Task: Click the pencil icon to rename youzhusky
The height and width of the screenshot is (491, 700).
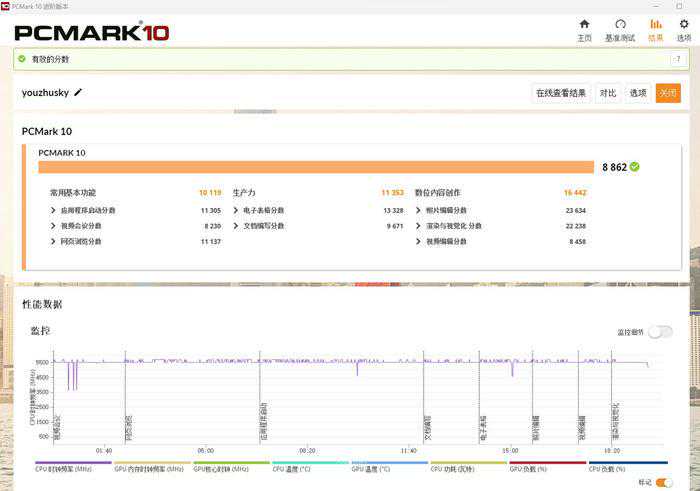Action: coord(78,92)
